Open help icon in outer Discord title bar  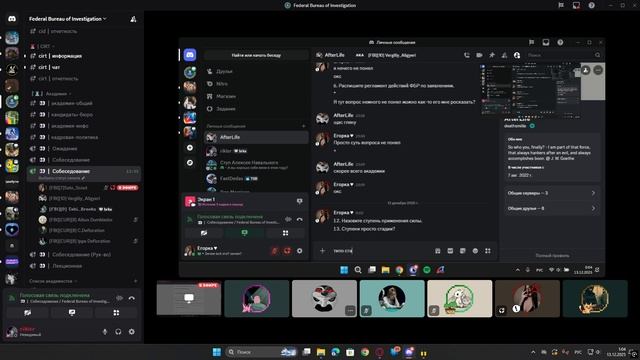click(591, 5)
